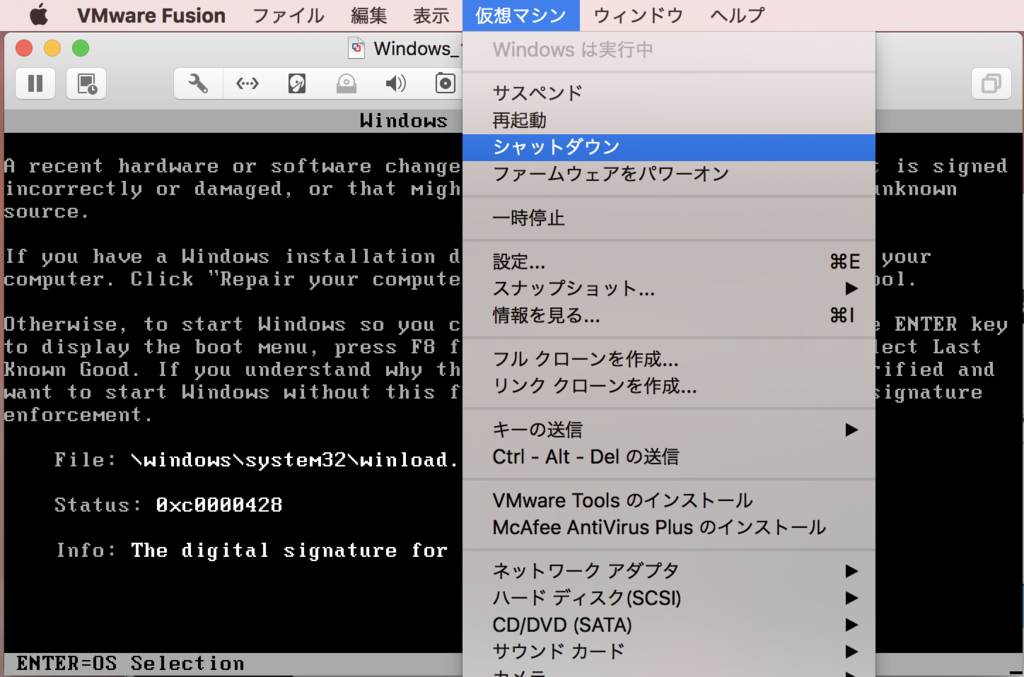Expand the キーの送信 submenu

[669, 430]
